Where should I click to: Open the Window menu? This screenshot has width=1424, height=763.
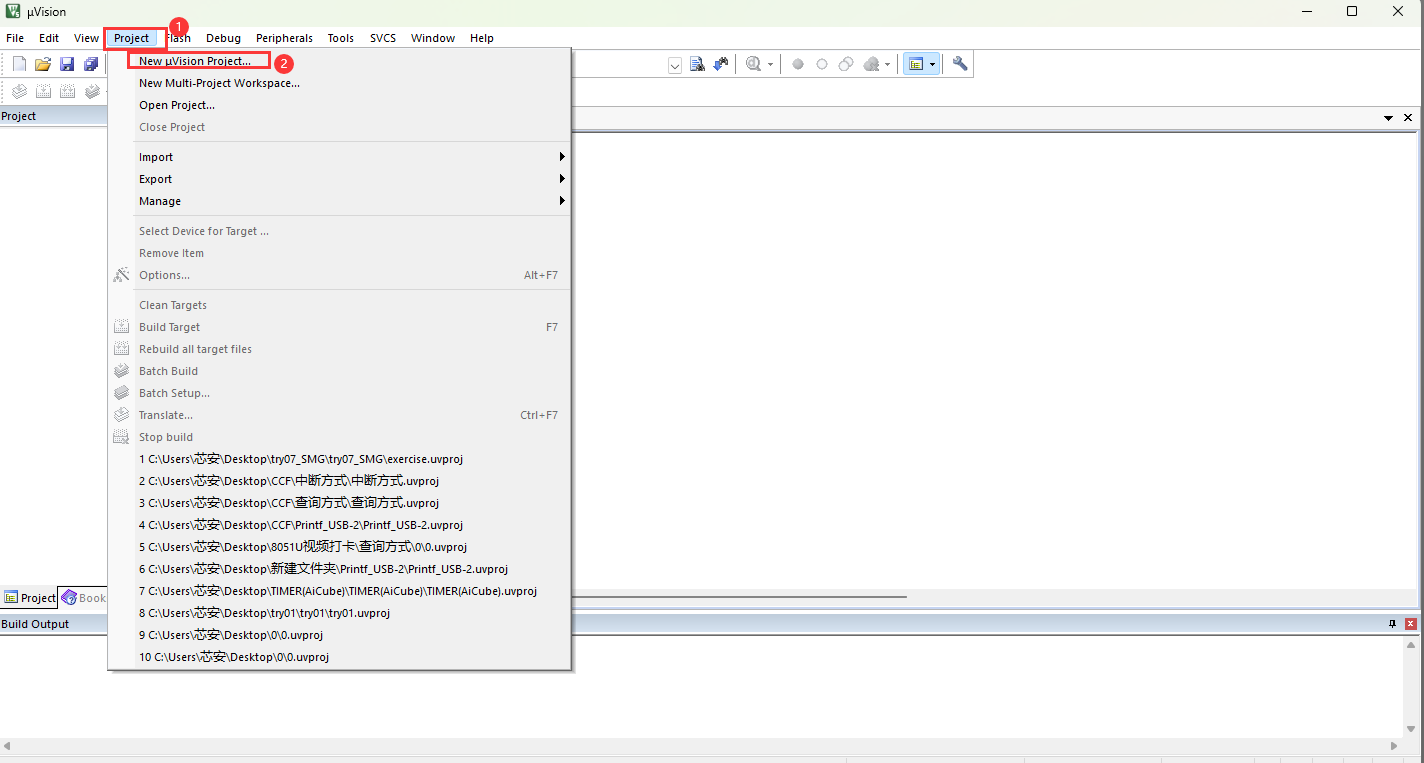click(433, 38)
